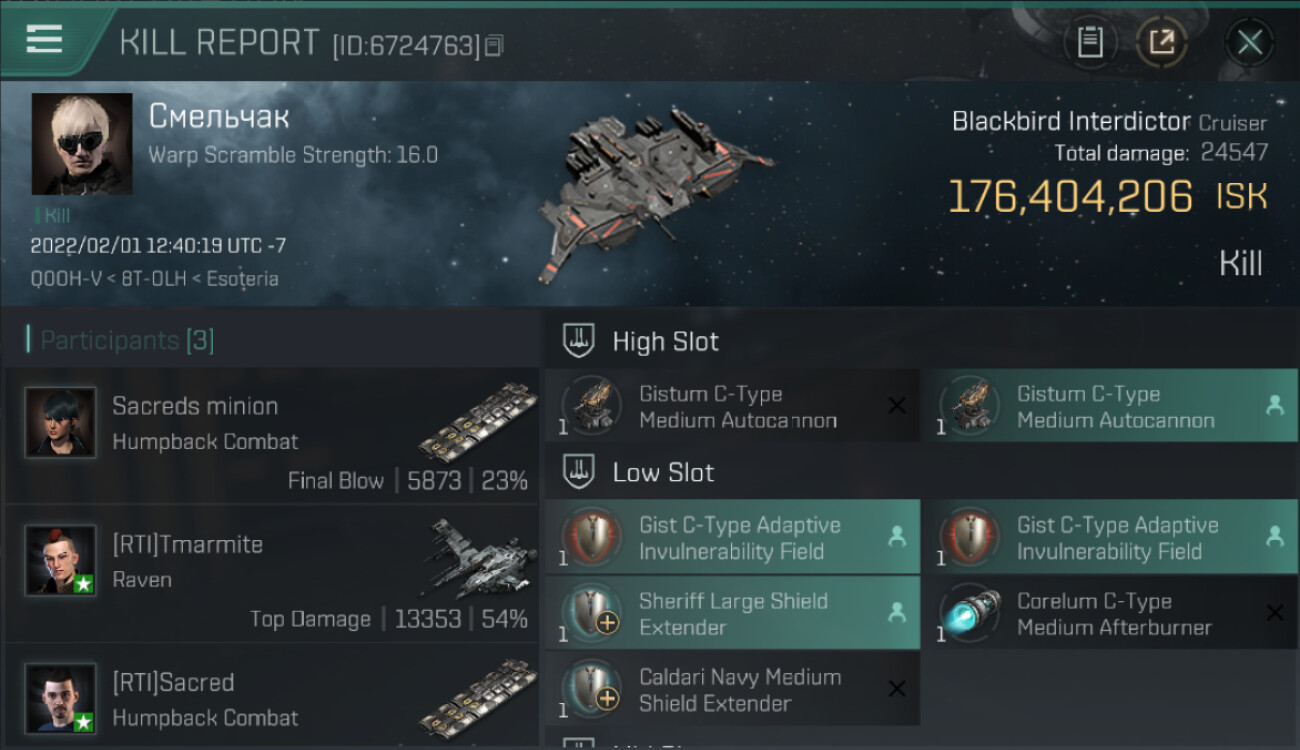View Смельчак's pilot portrait
The width and height of the screenshot is (1300, 750).
pyautogui.click(x=82, y=144)
